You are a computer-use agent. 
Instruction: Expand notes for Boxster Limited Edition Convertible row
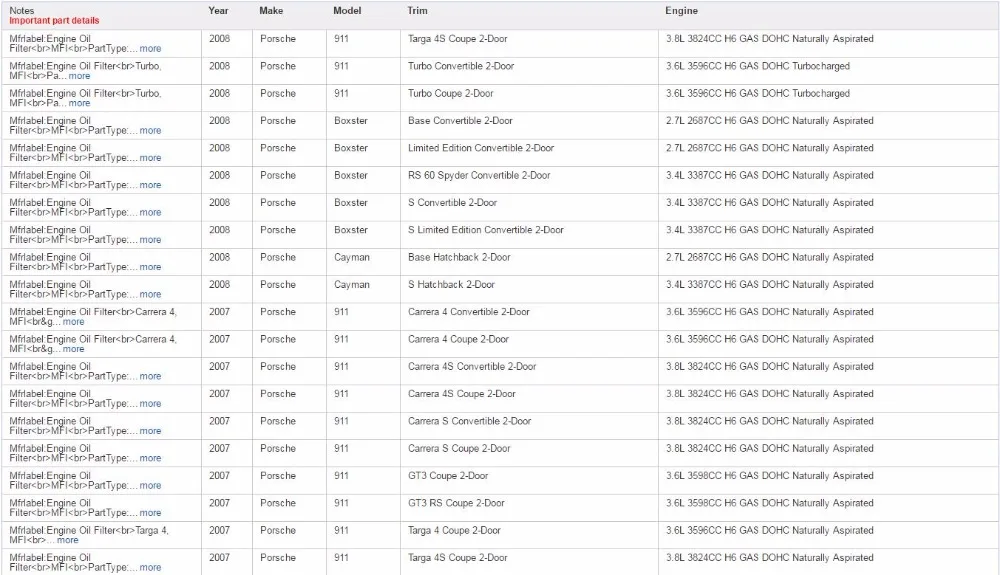[150, 158]
